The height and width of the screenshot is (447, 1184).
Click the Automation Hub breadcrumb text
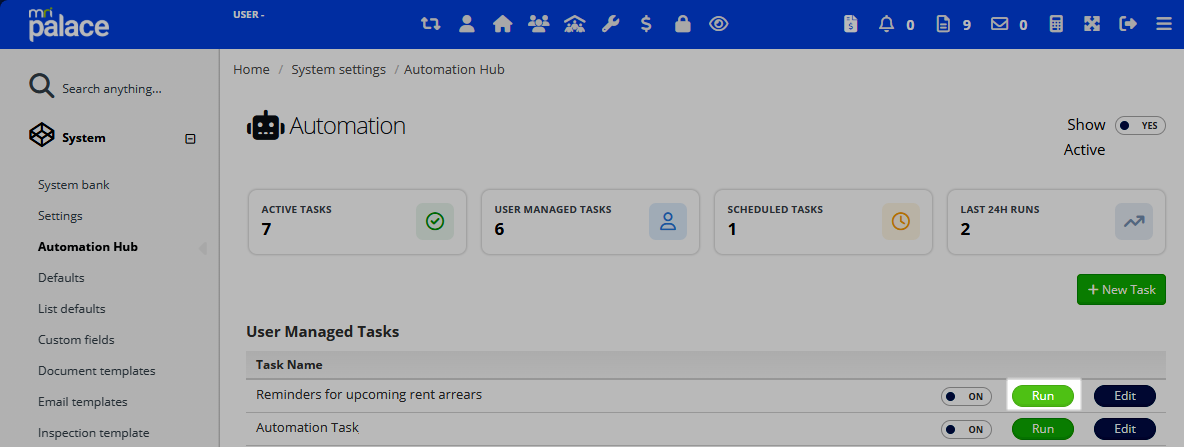pyautogui.click(x=454, y=69)
